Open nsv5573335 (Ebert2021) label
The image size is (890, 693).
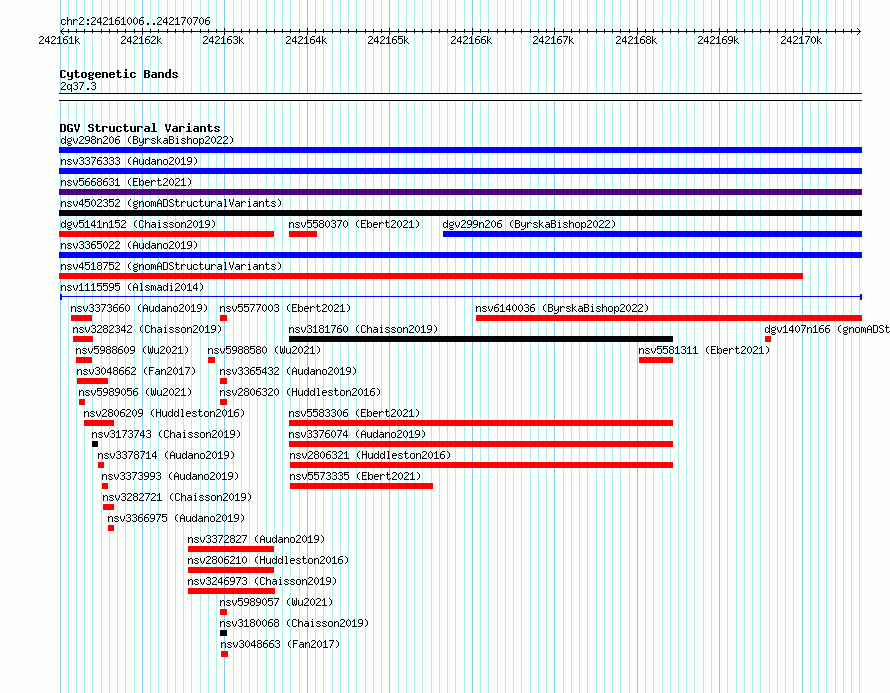pos(355,476)
